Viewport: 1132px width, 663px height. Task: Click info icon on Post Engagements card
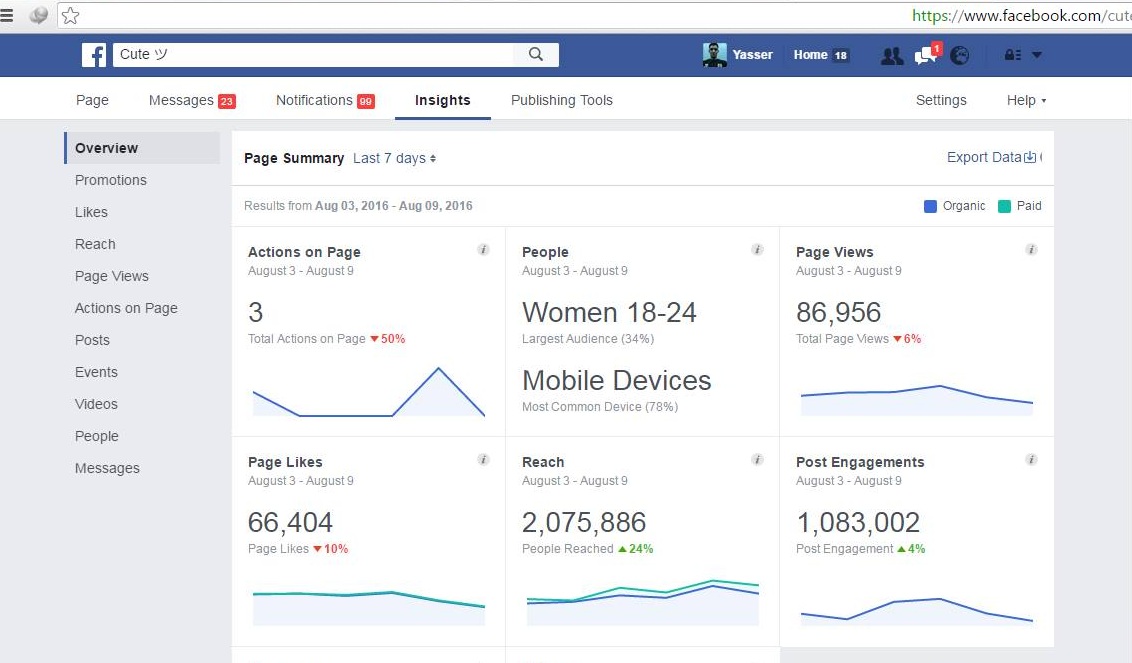(x=1032, y=460)
